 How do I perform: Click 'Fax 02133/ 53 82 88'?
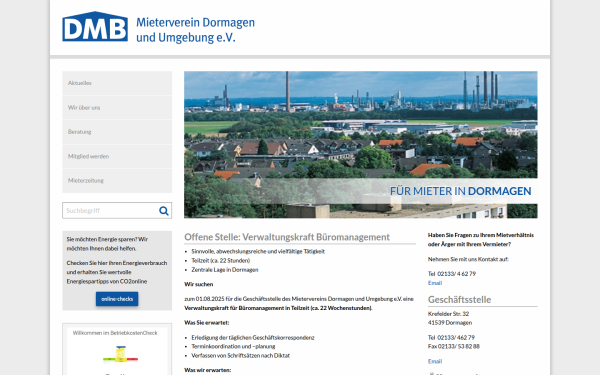453,346
